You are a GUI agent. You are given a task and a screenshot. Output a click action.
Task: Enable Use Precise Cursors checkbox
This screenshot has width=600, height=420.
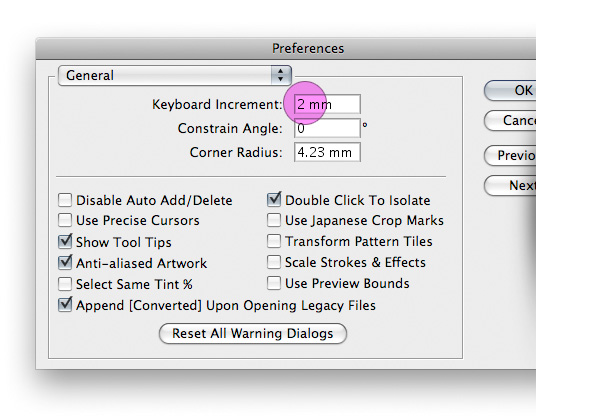click(65, 220)
